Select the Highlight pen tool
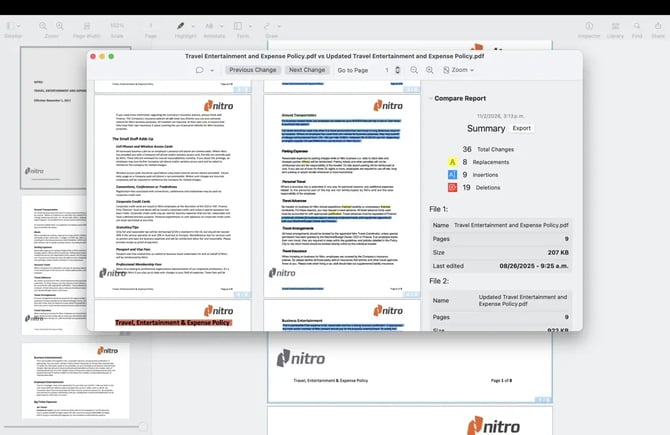 181,26
